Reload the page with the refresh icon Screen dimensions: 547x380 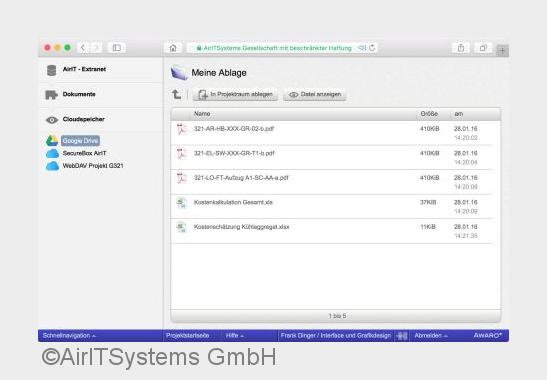[372, 48]
